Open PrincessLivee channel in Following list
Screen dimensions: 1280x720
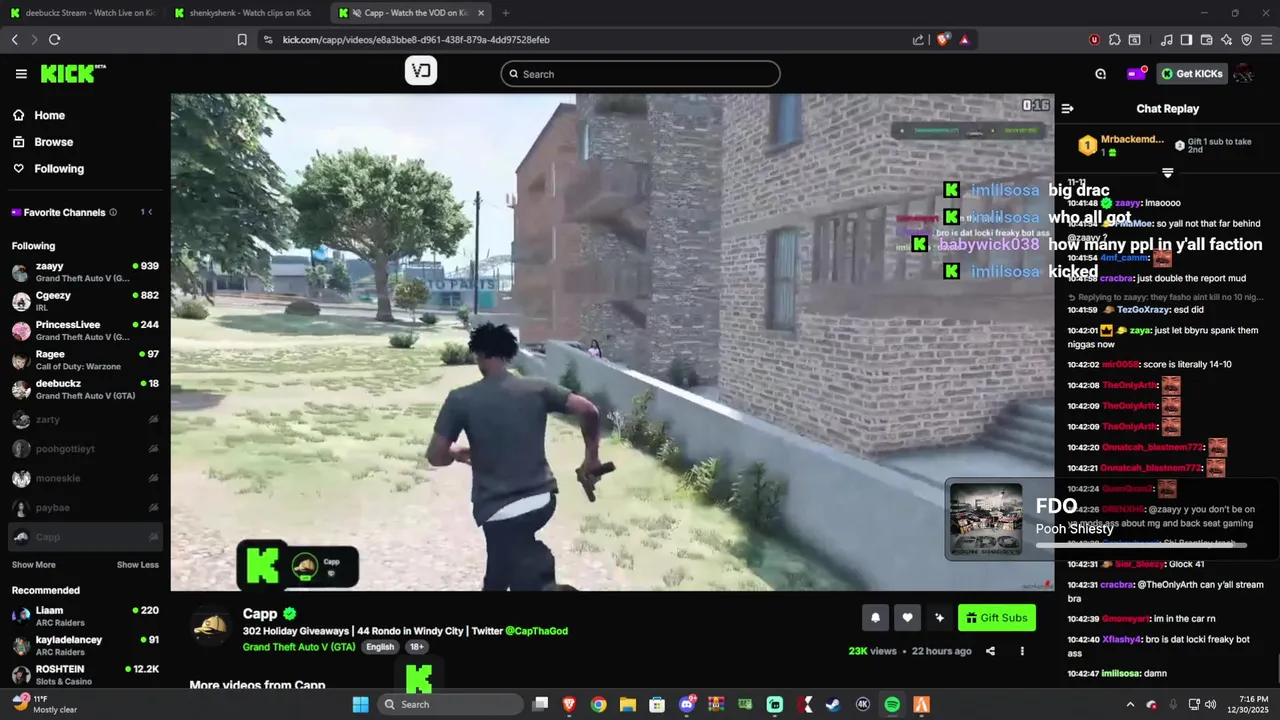tap(85, 330)
